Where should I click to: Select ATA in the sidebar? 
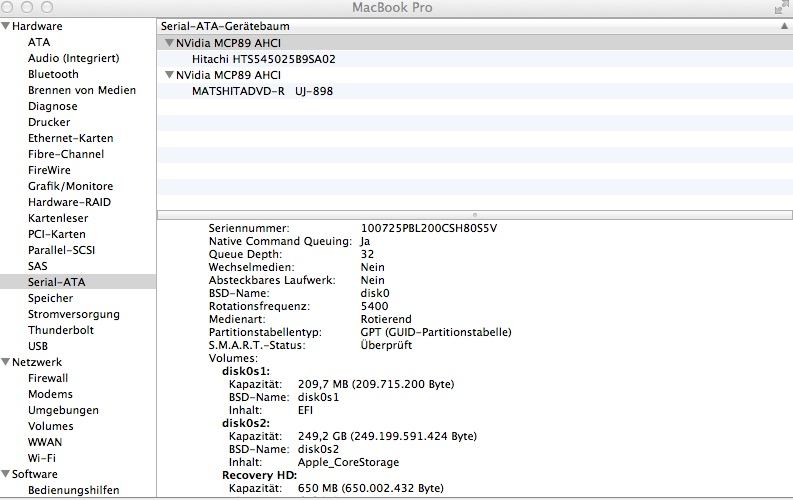pos(39,42)
